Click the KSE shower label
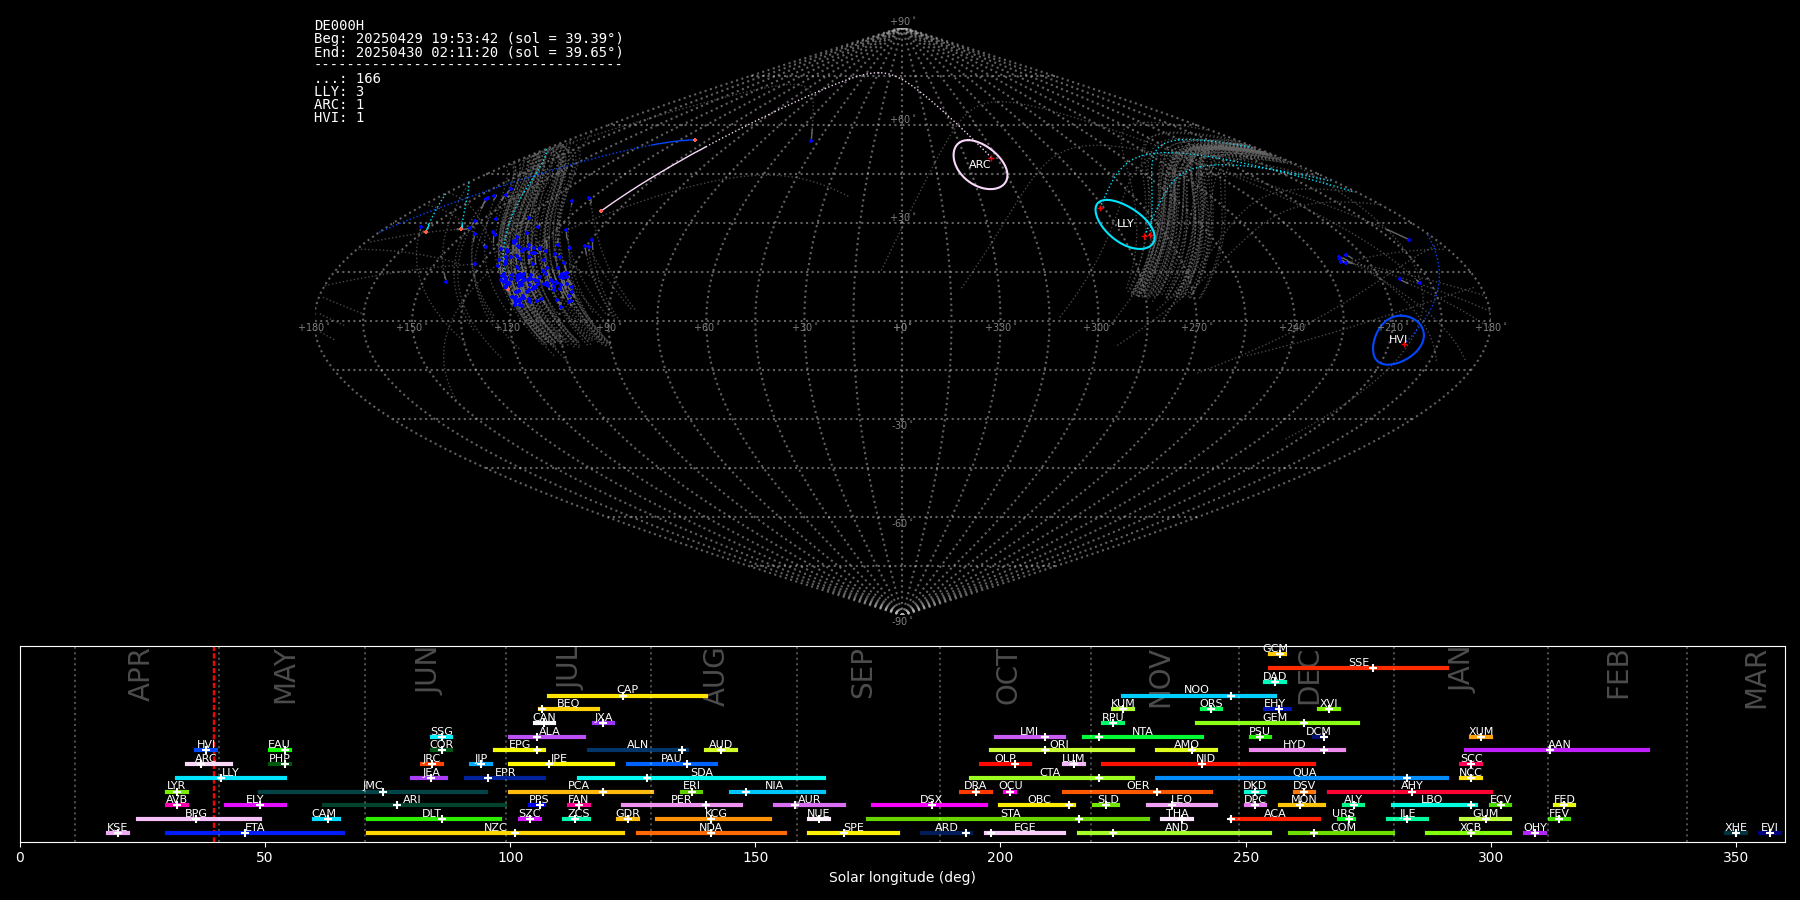 coord(117,828)
